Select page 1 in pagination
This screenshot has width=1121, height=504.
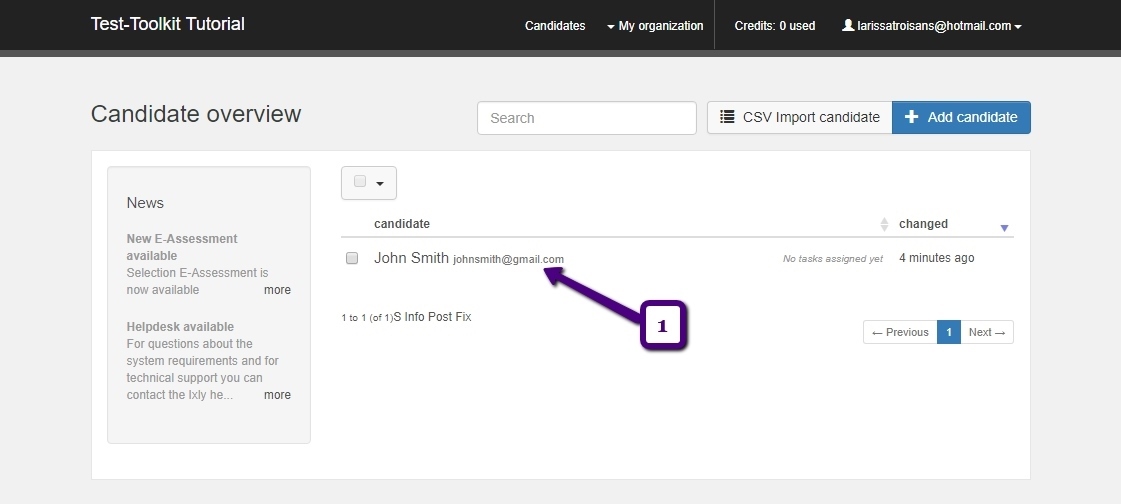click(x=948, y=332)
